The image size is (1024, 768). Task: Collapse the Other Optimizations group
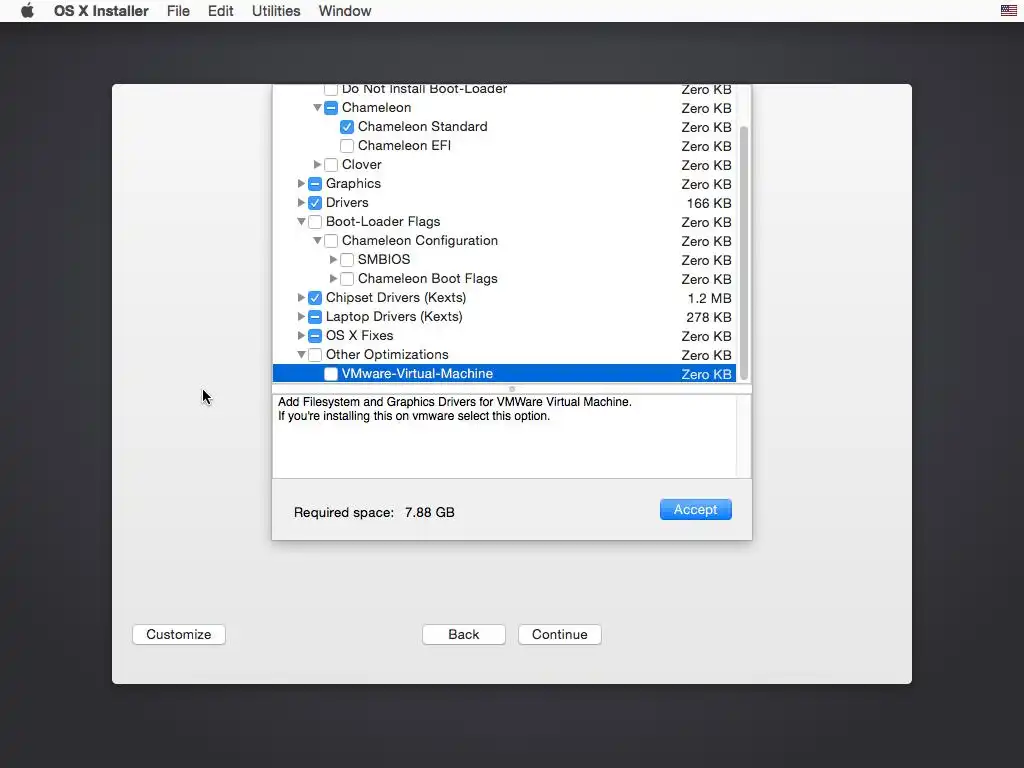pyautogui.click(x=301, y=355)
